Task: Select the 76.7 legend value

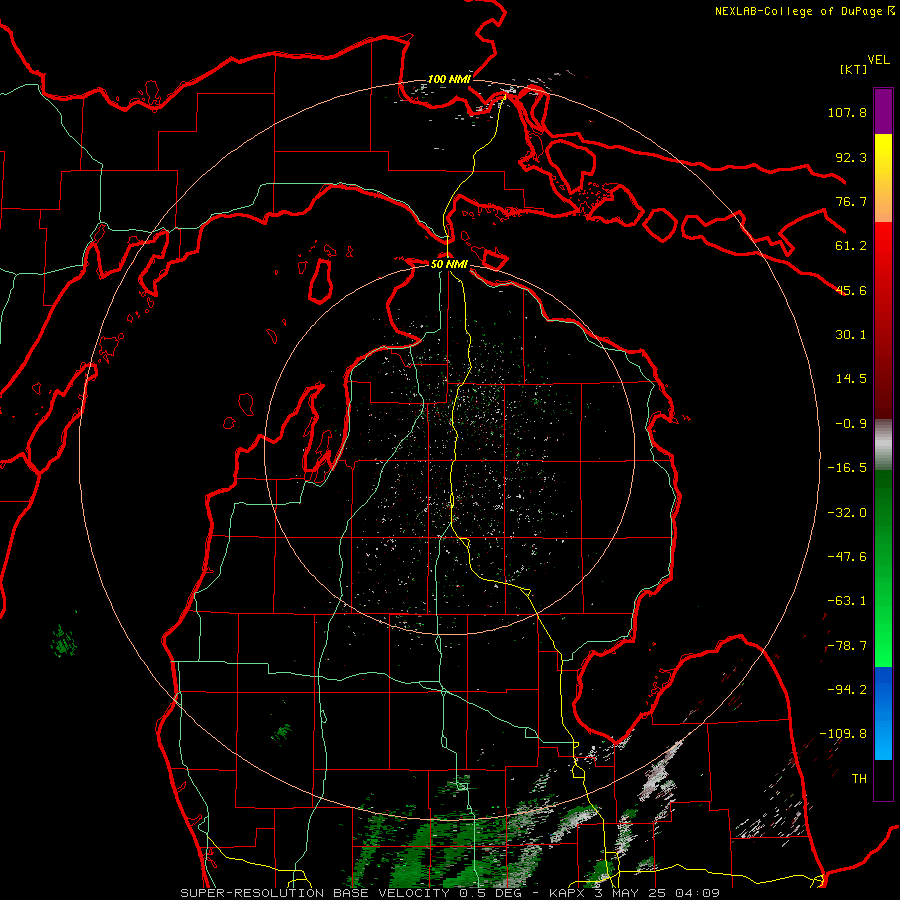Action: (x=851, y=201)
